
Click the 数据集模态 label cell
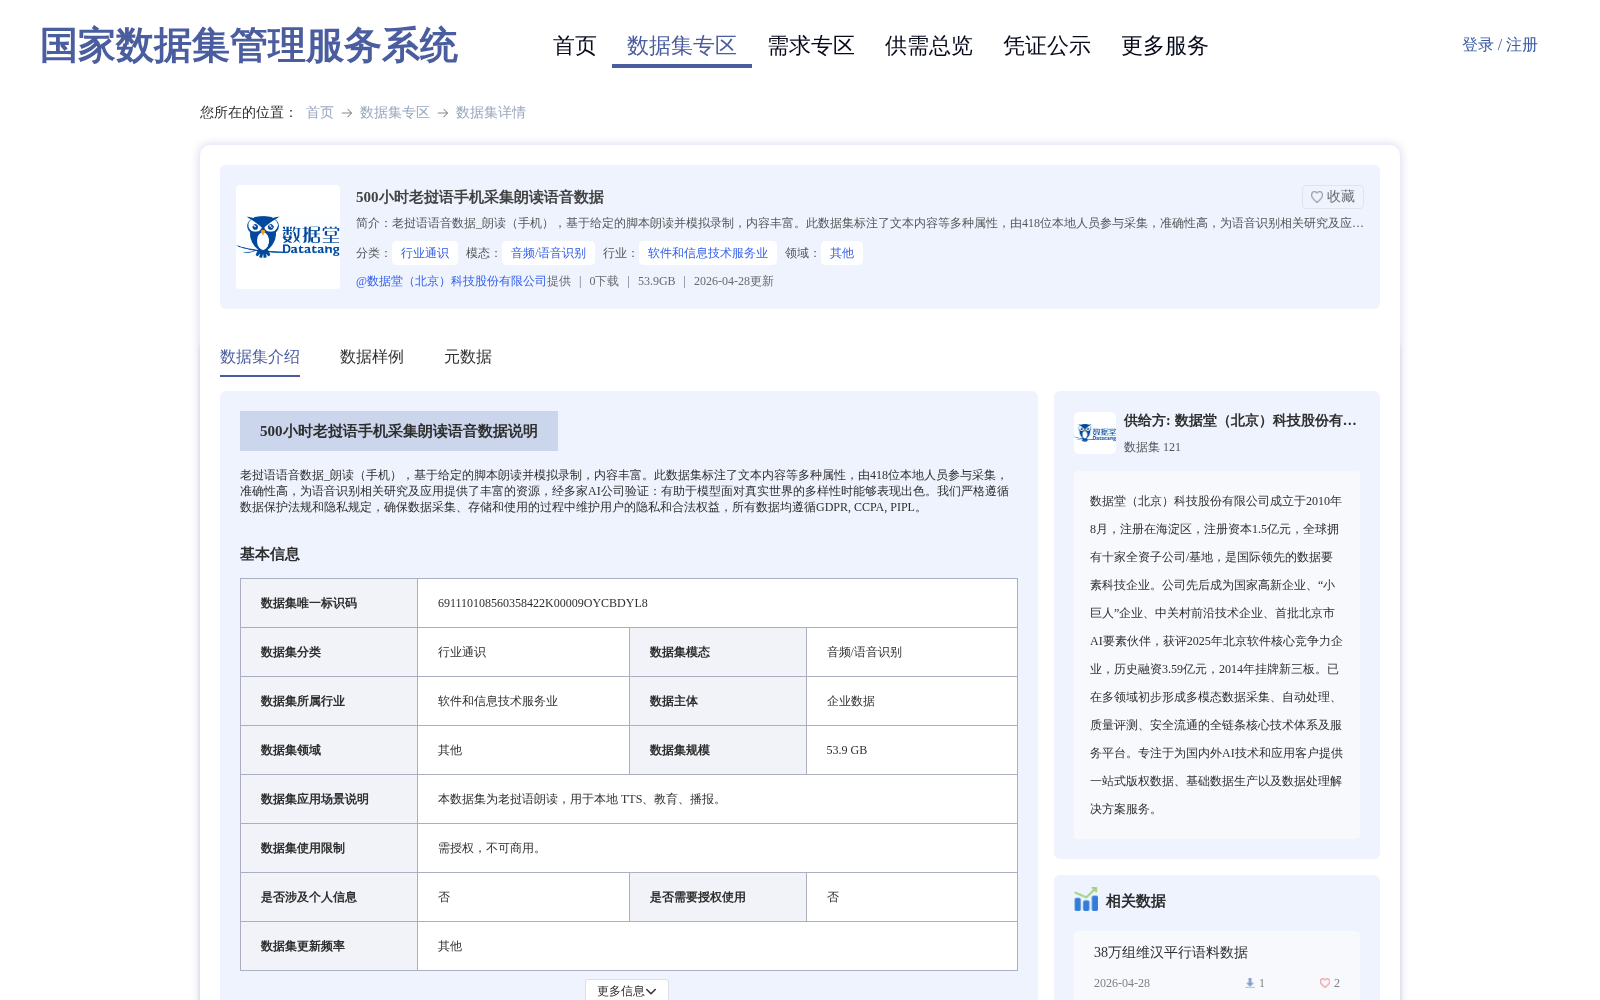[718, 652]
